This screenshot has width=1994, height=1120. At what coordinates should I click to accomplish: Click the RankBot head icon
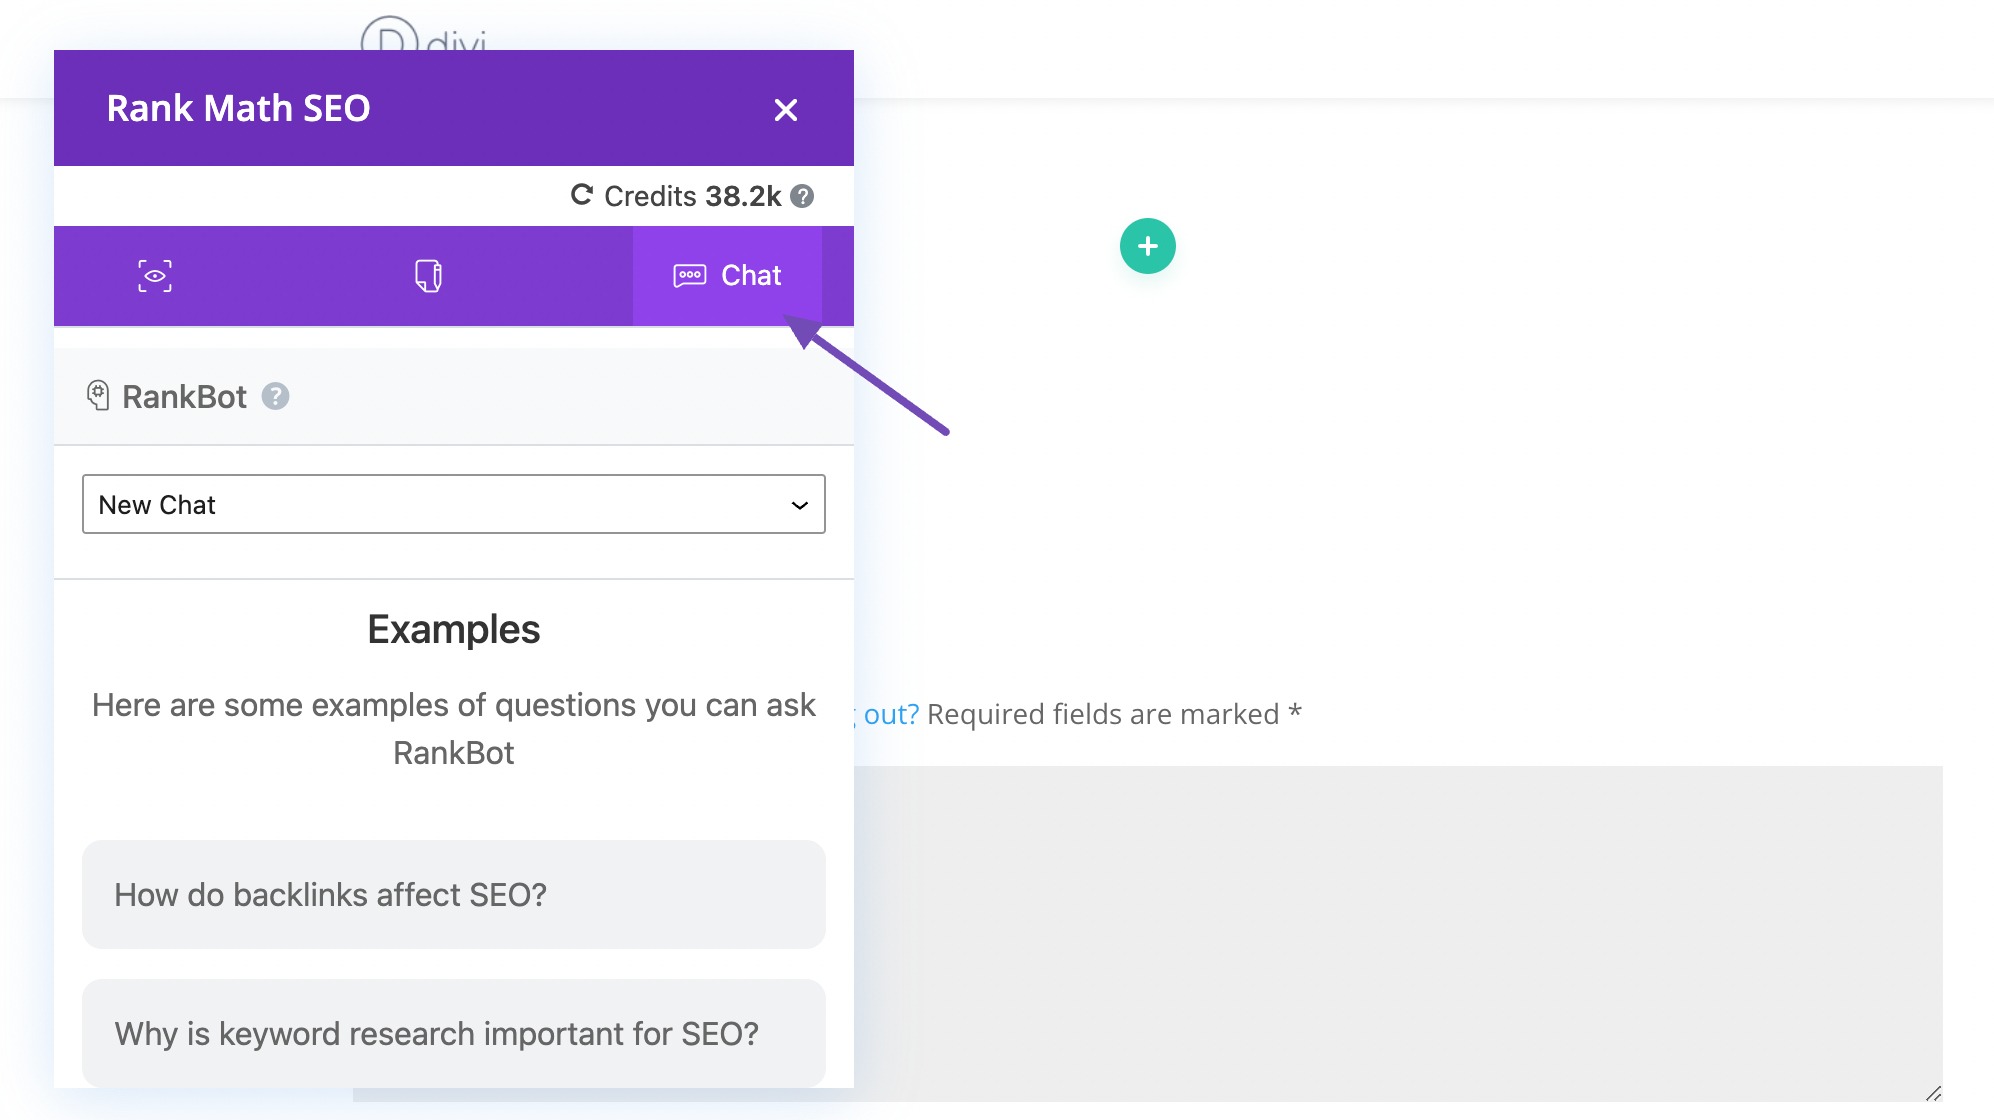coord(98,396)
